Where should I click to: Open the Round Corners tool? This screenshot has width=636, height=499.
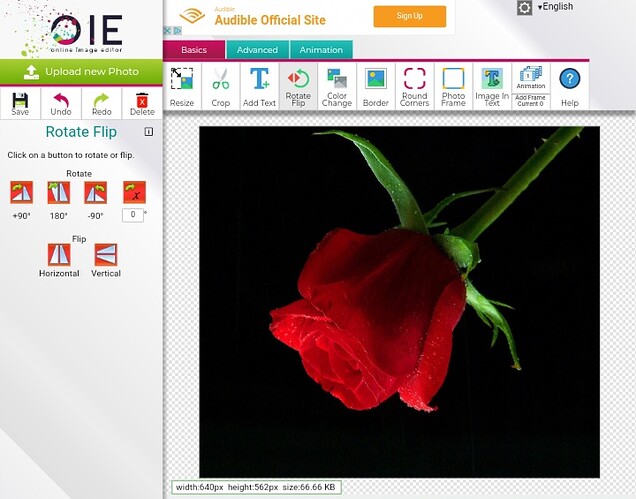(415, 86)
